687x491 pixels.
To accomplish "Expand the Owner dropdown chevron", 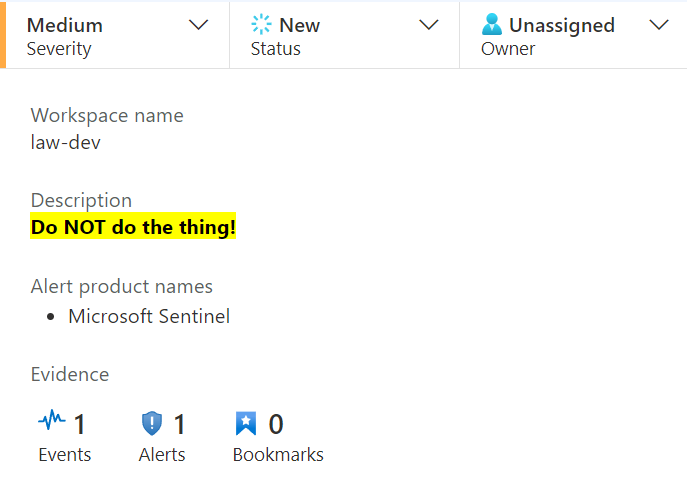I will [x=659, y=25].
